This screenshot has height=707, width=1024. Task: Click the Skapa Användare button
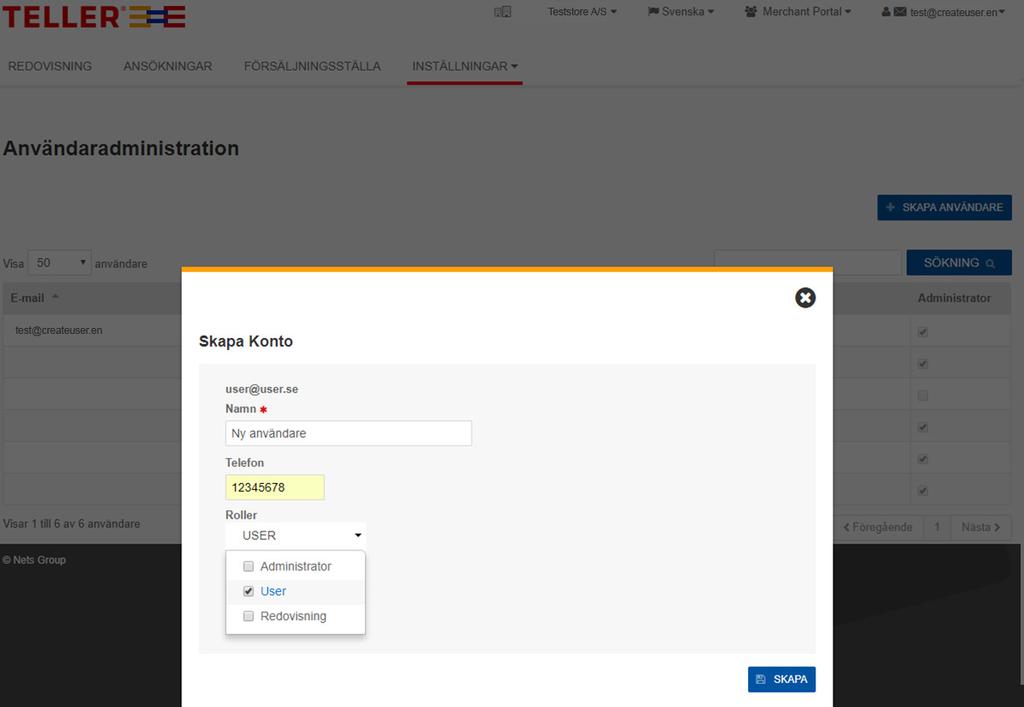tap(944, 207)
